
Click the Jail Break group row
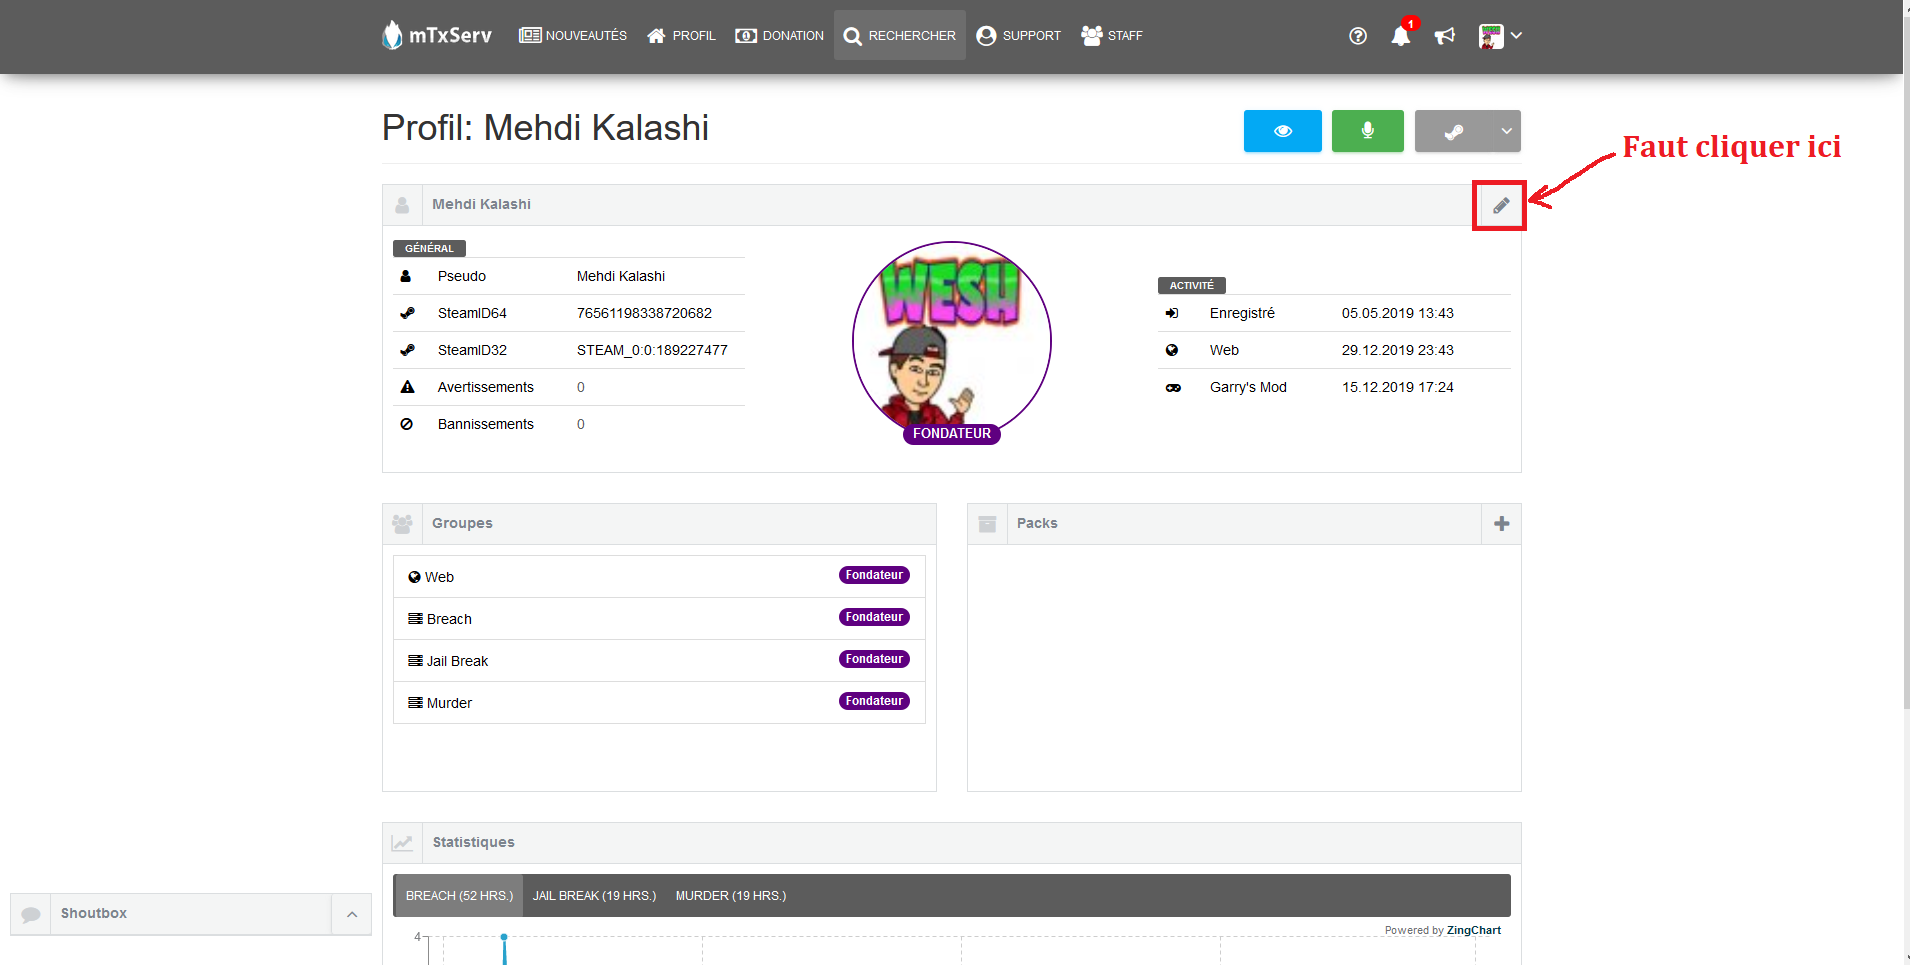coord(659,661)
